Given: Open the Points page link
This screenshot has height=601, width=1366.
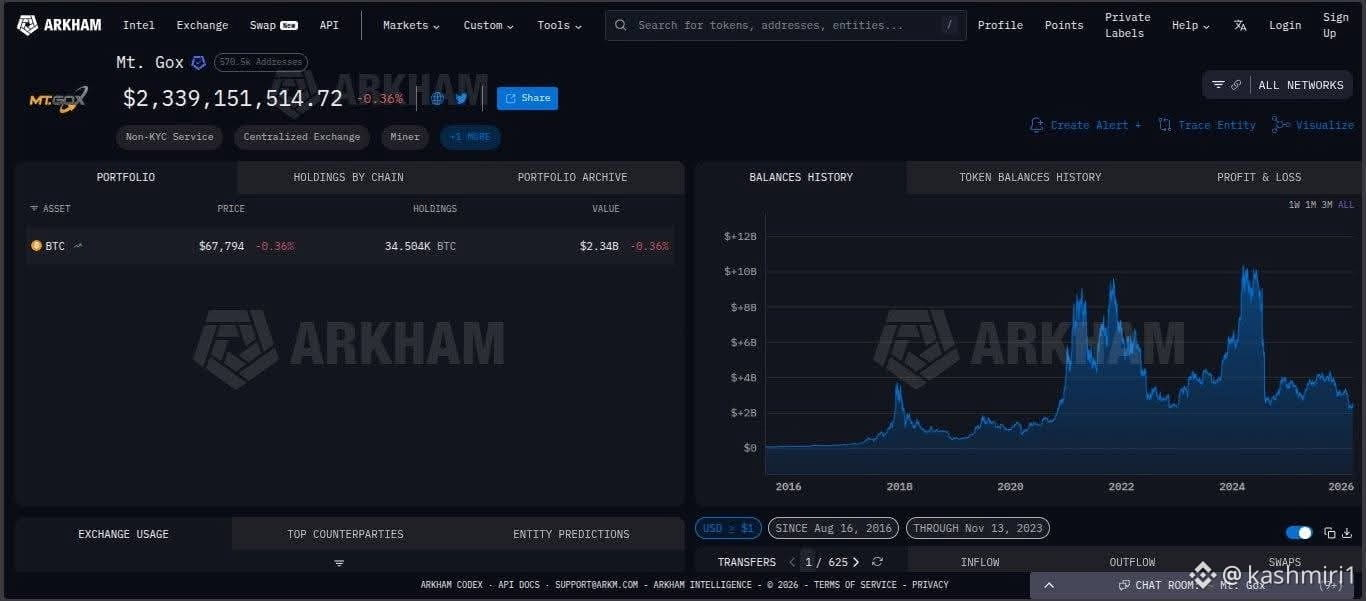Looking at the screenshot, I should (x=1064, y=25).
